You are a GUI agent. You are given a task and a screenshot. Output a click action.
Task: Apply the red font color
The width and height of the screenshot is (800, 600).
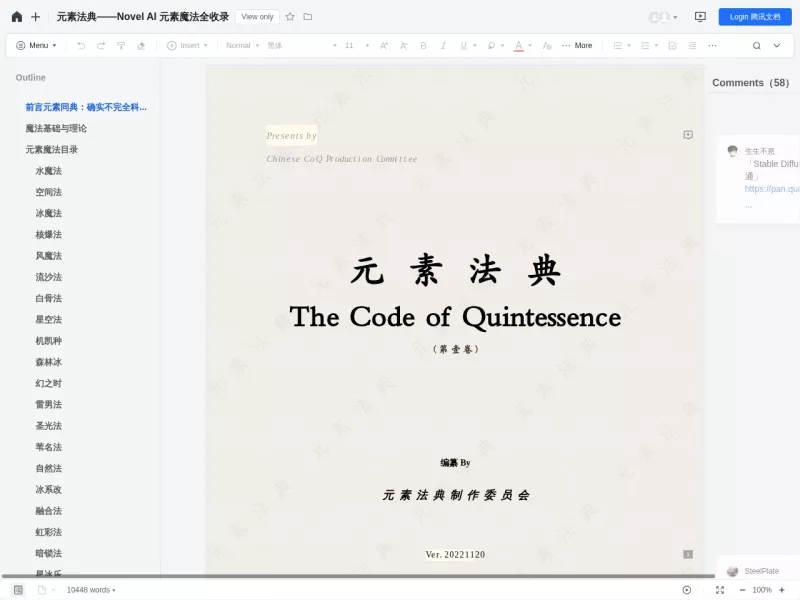click(x=518, y=46)
